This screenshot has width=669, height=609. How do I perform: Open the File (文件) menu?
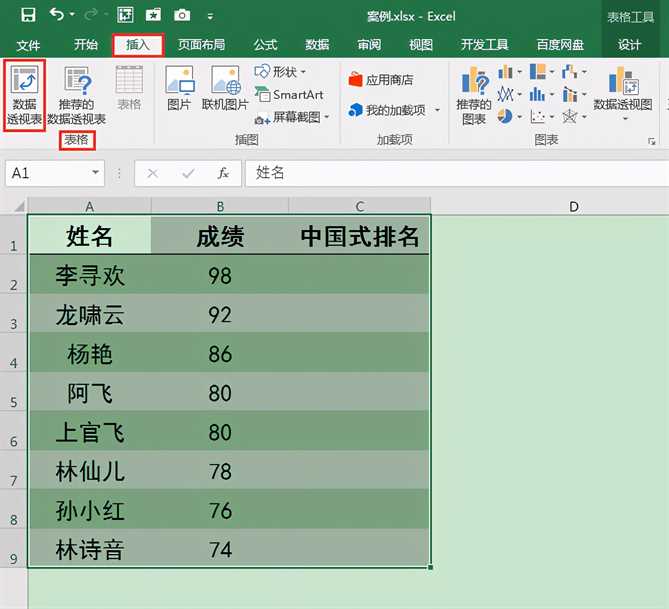[x=28, y=45]
